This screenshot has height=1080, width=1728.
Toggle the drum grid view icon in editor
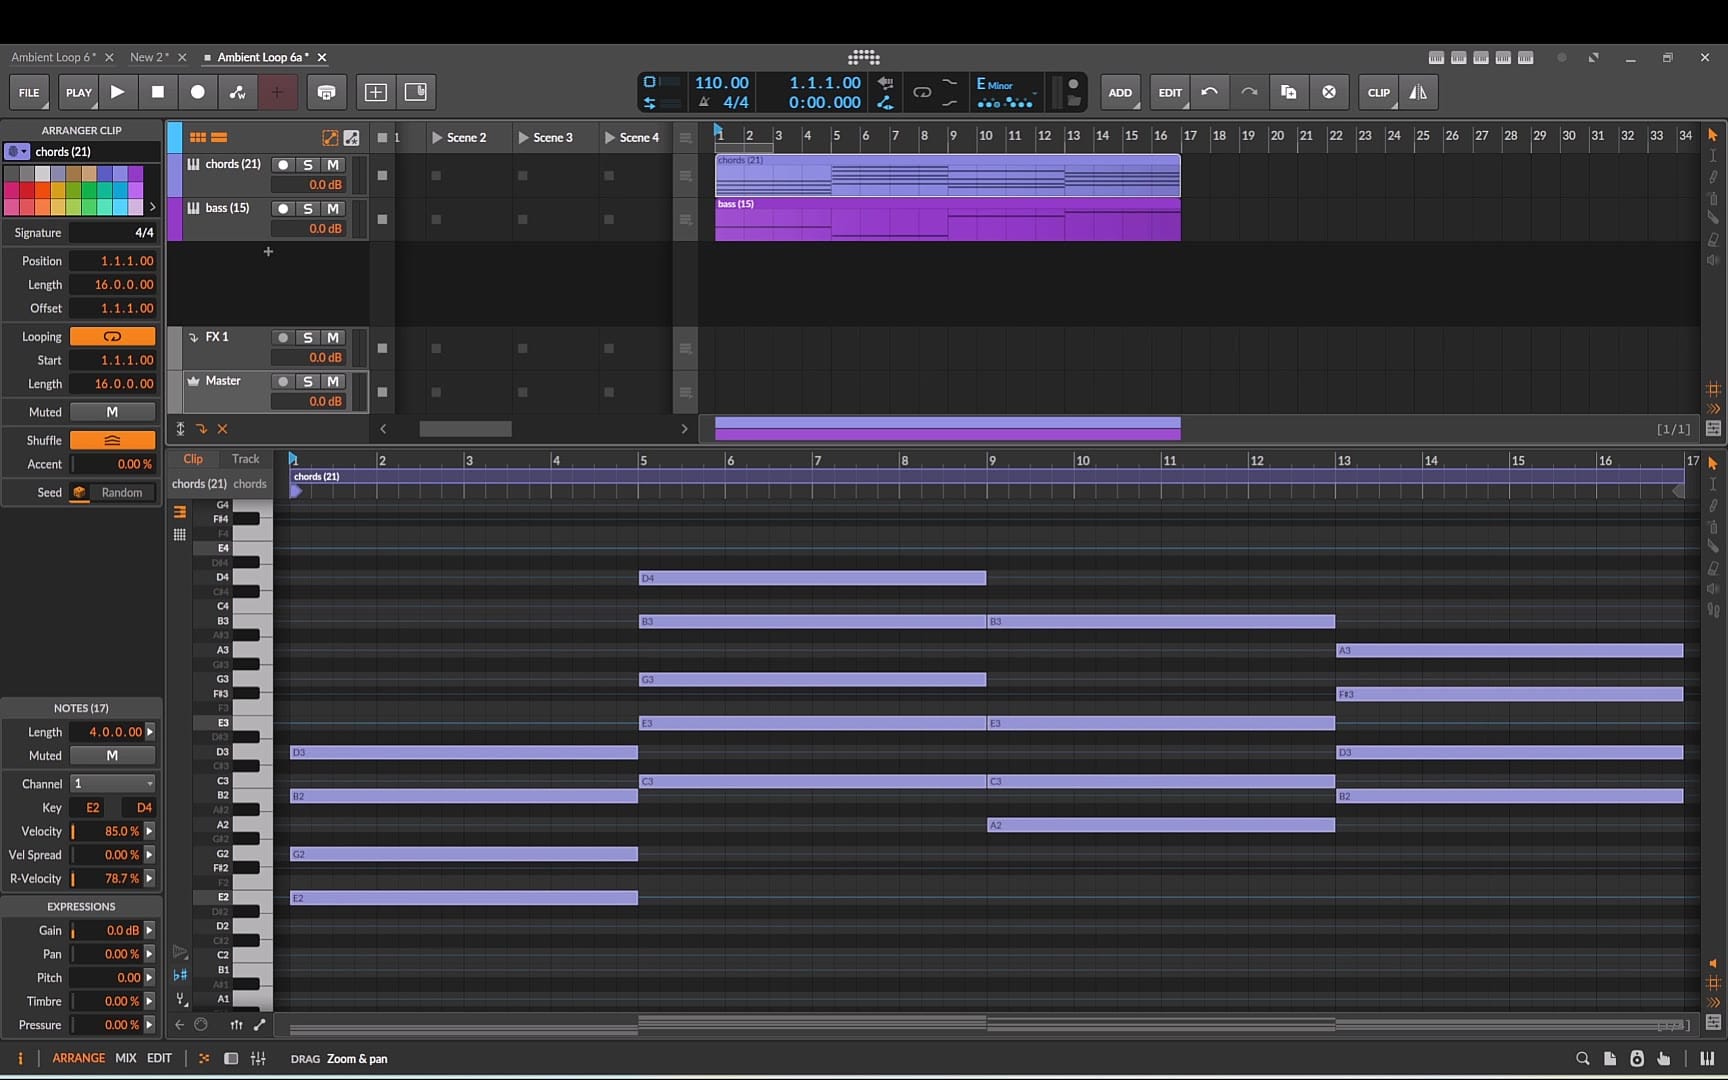point(180,535)
